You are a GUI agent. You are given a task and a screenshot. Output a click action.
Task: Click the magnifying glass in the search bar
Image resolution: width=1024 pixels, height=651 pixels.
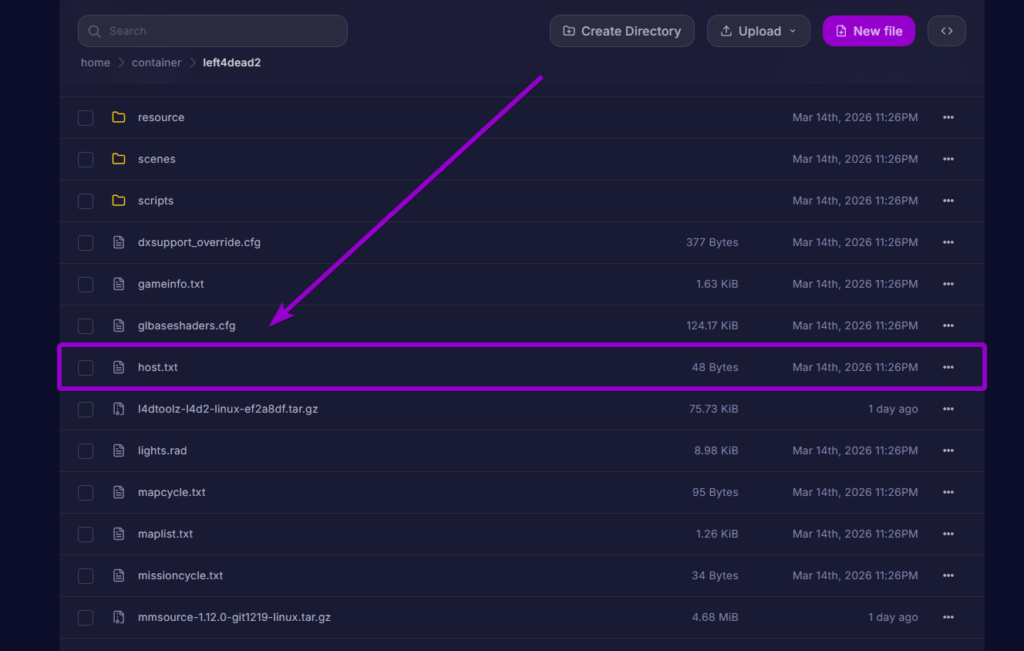point(94,31)
